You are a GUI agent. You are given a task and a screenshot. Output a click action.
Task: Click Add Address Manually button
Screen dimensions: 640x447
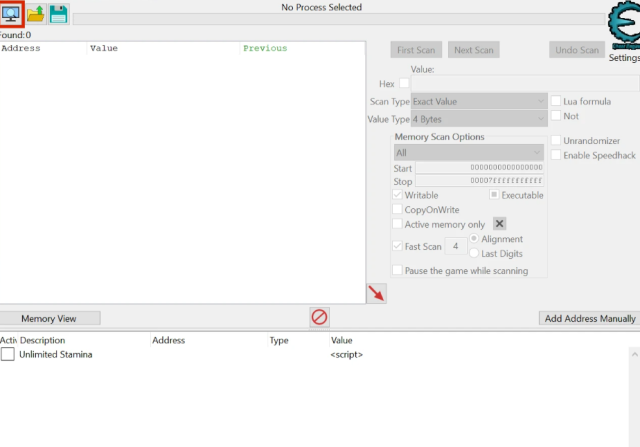[589, 318]
